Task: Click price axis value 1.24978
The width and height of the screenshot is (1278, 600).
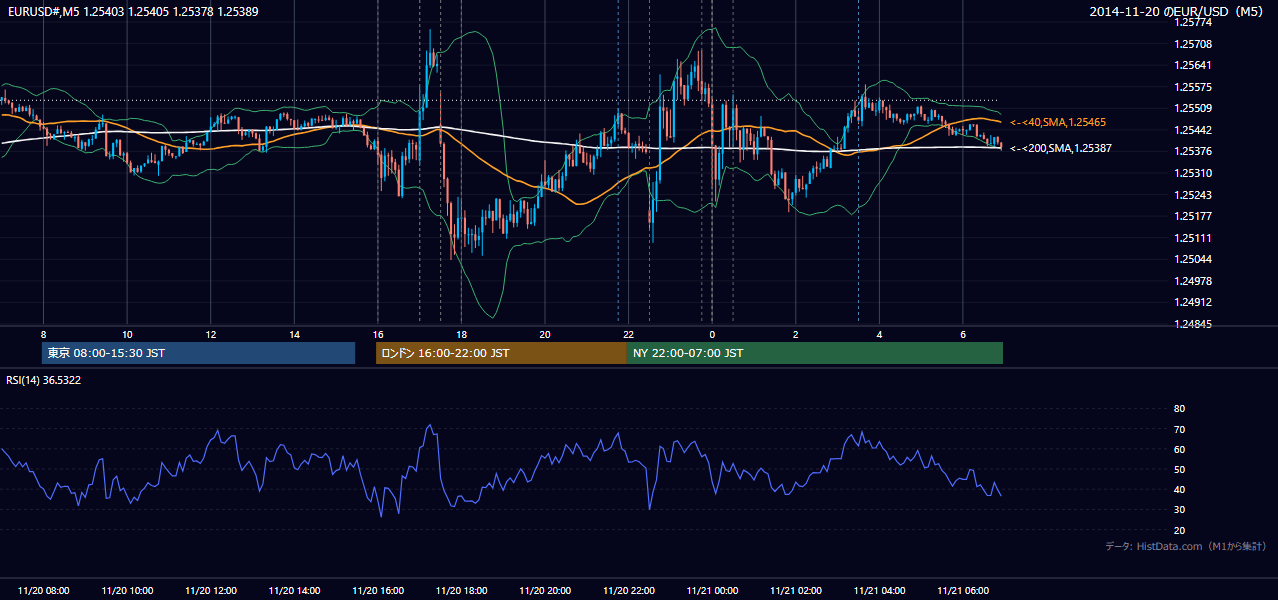Action: click(x=1193, y=281)
